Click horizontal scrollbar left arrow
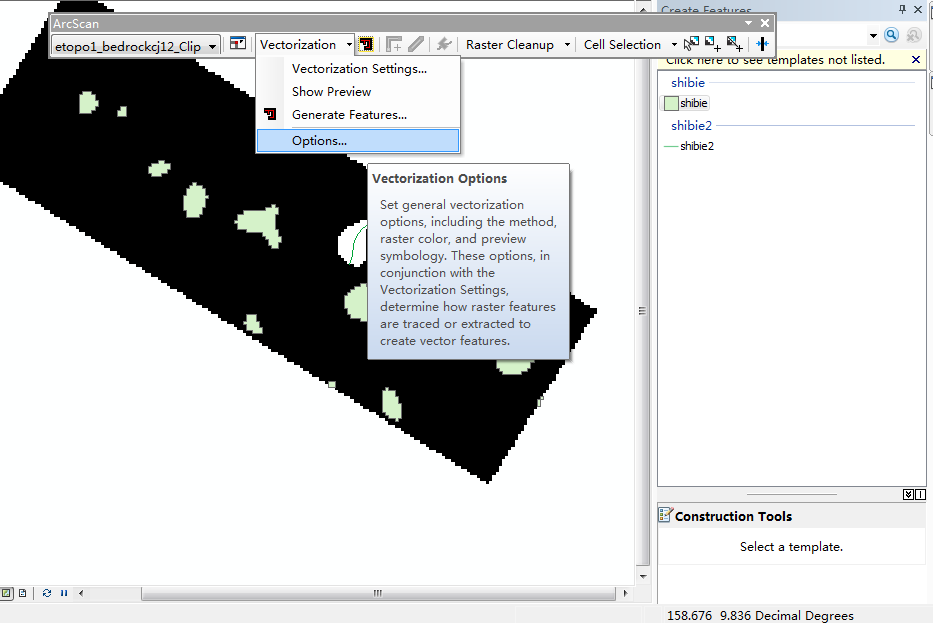 point(81,593)
